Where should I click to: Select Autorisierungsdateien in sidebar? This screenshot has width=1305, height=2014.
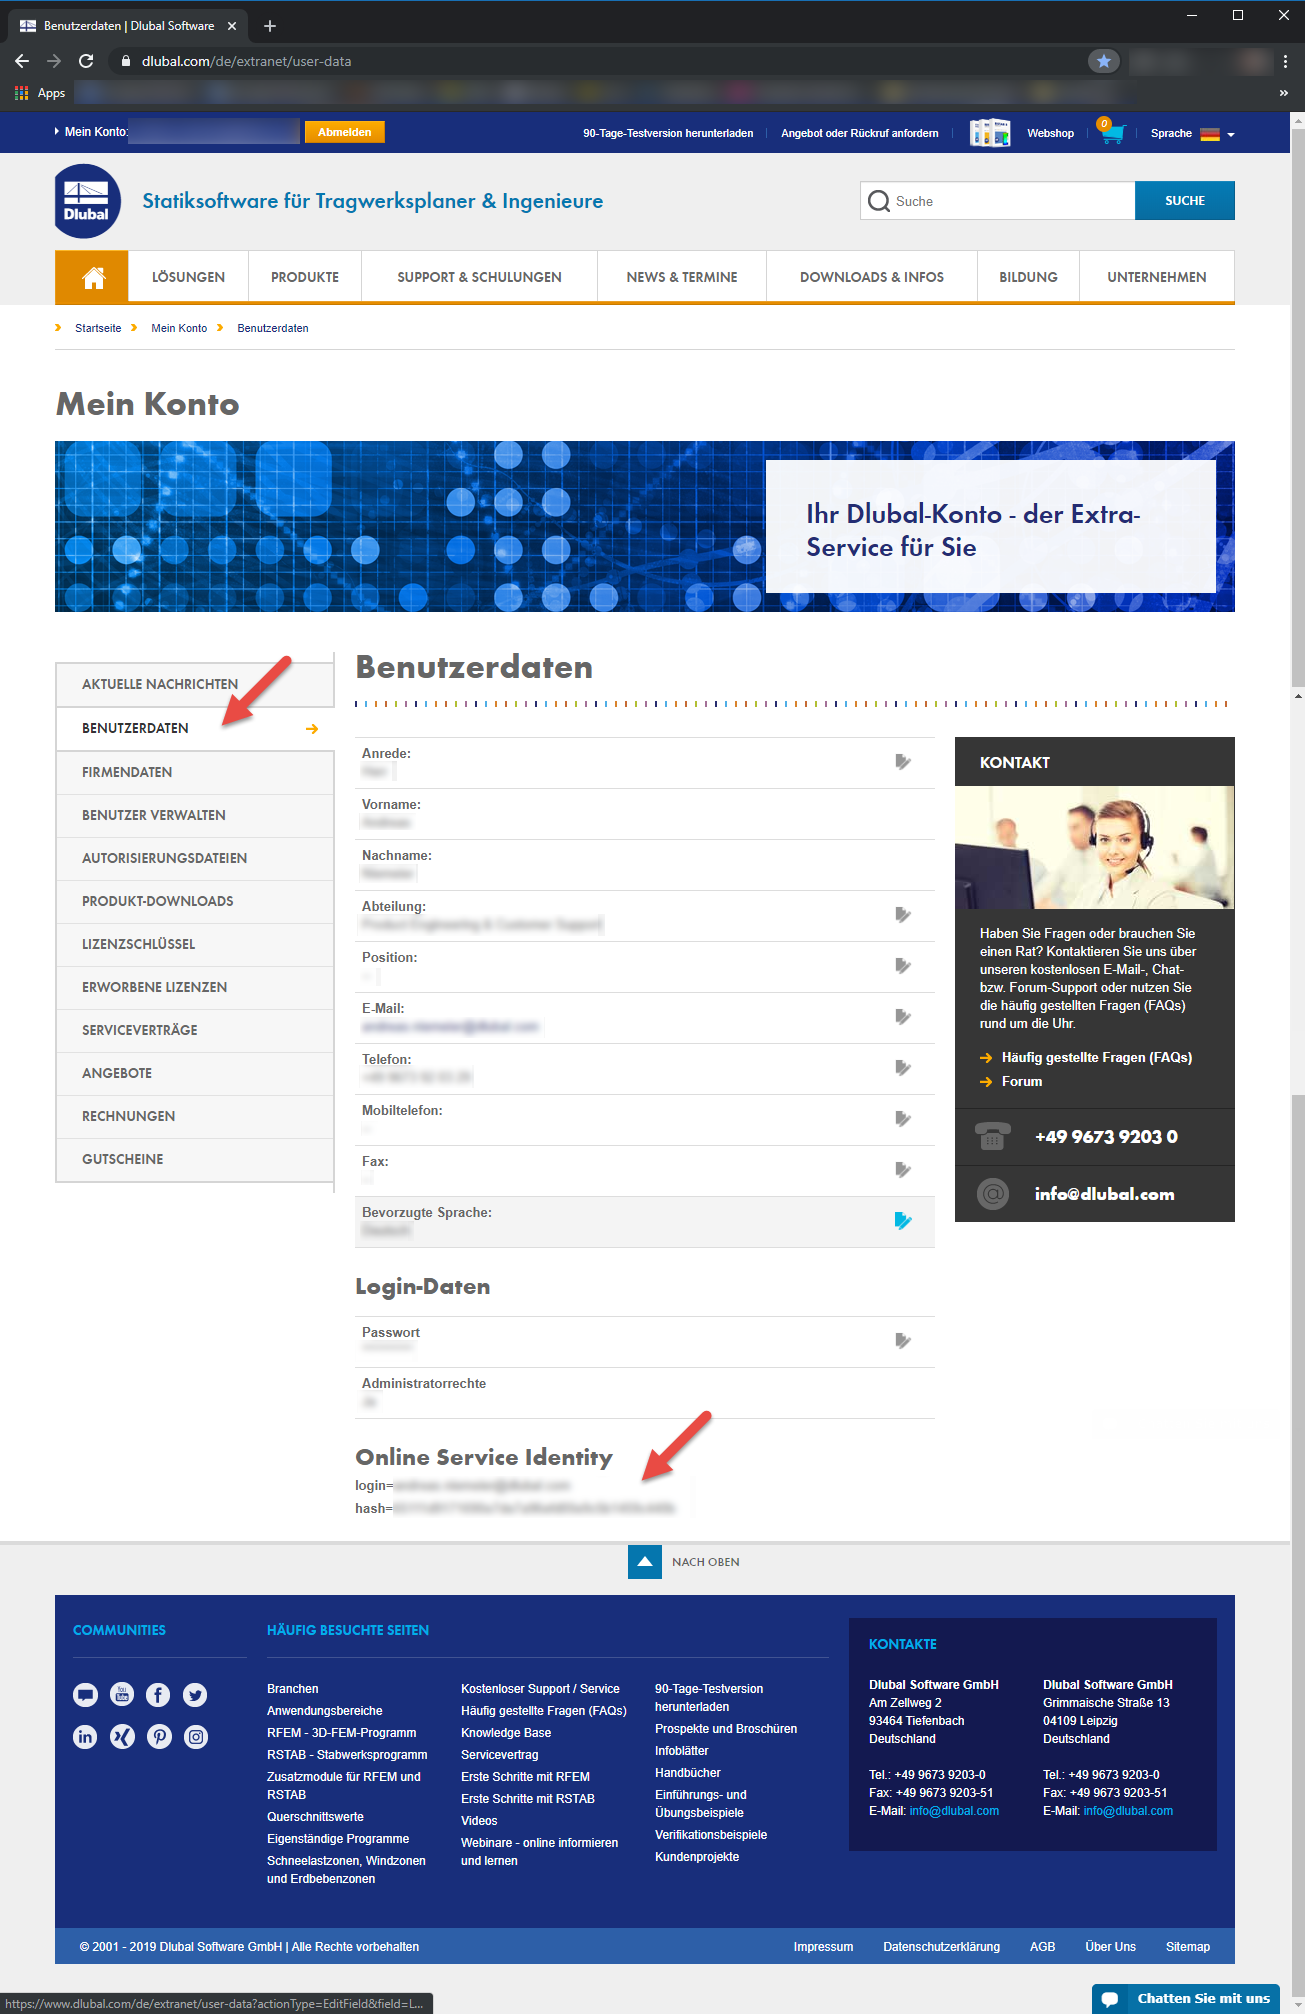(194, 858)
